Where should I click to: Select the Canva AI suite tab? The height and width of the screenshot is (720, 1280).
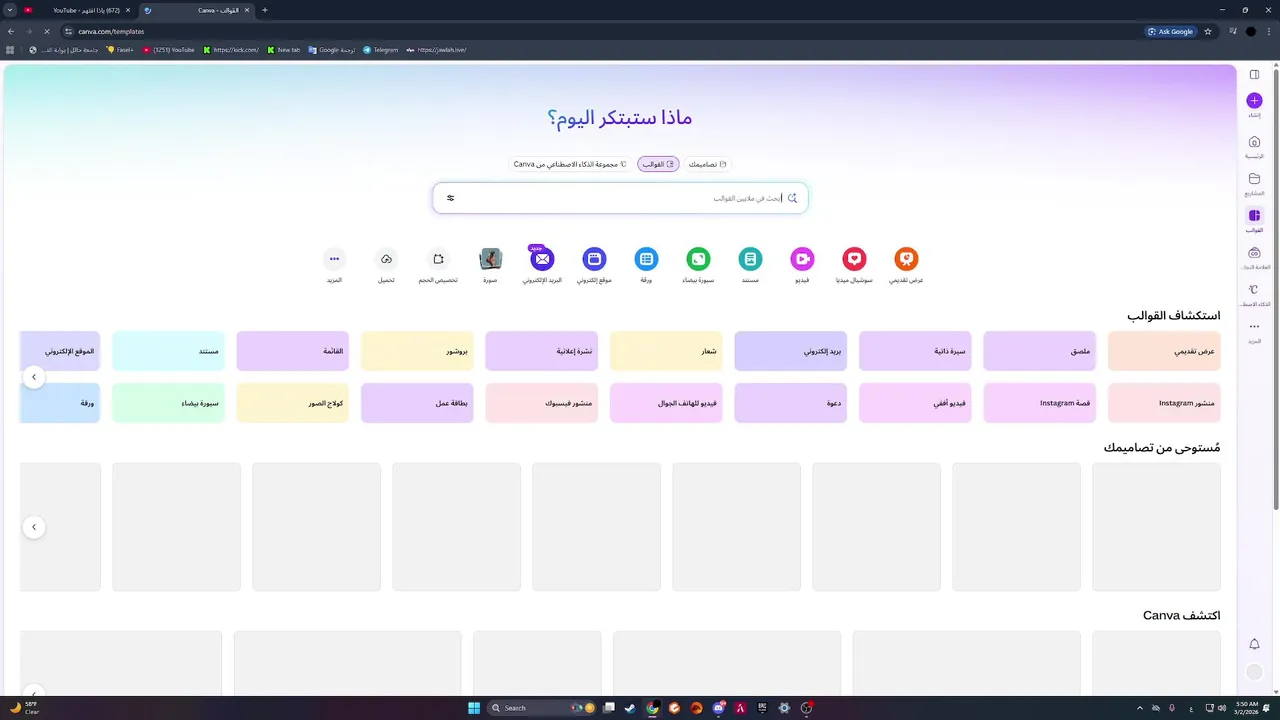(x=570, y=164)
